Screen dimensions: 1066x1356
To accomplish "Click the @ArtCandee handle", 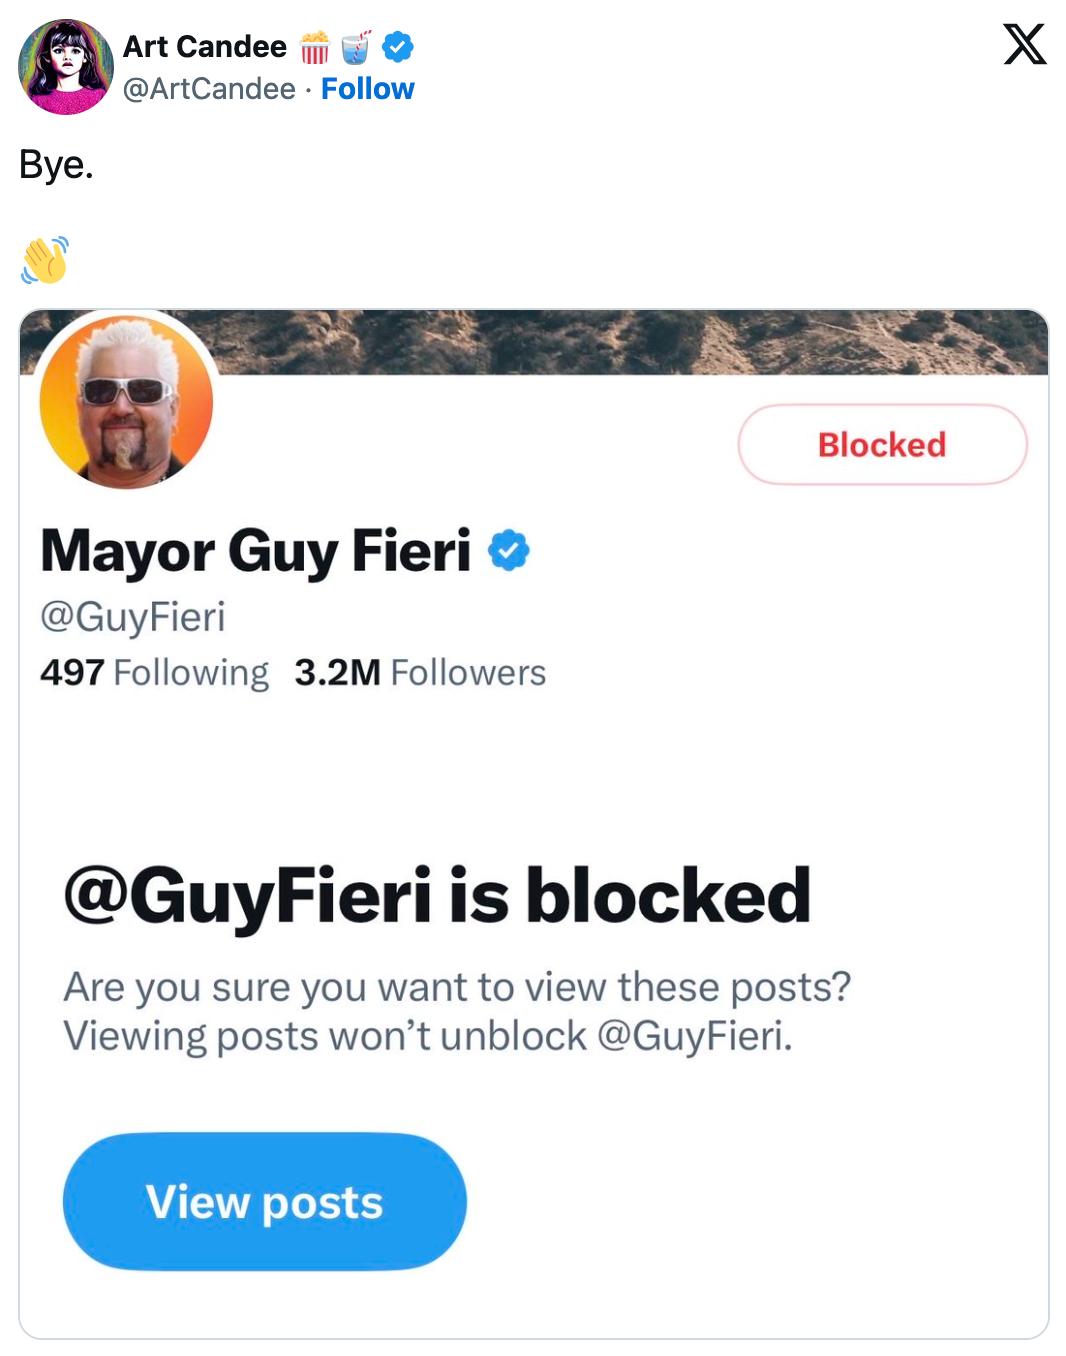I will tap(209, 89).
